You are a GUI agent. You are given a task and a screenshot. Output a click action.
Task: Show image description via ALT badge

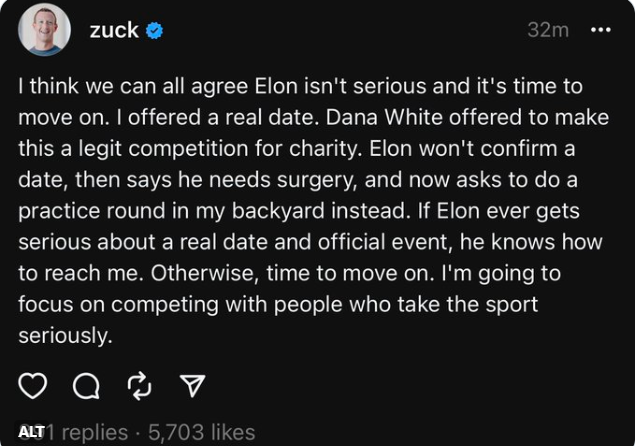point(31,432)
